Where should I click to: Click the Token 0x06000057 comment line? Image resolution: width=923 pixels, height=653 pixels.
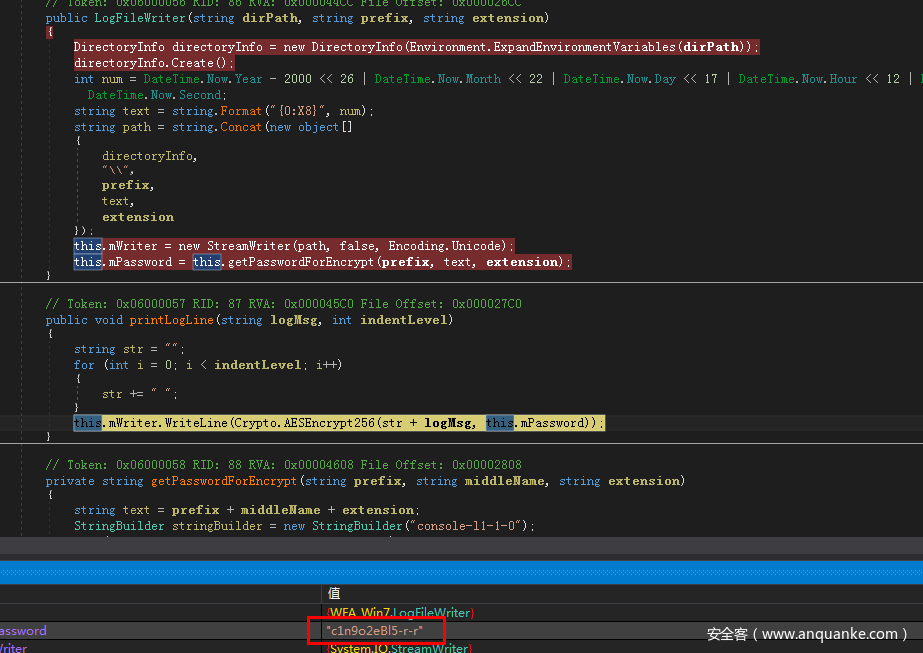tap(283, 304)
